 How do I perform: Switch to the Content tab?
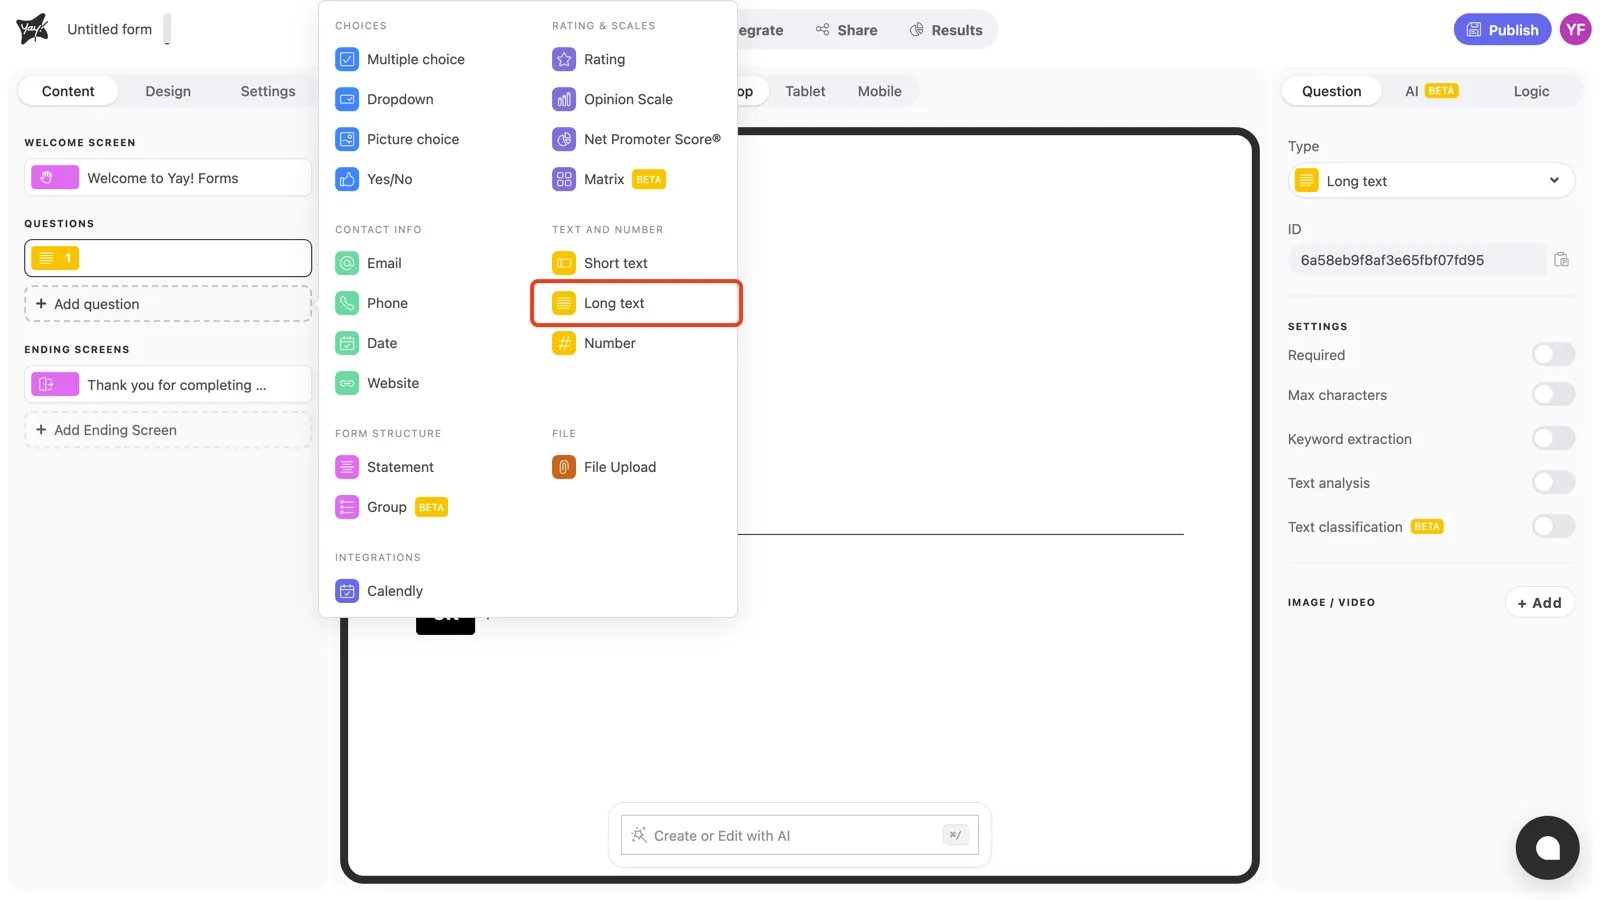coord(68,91)
